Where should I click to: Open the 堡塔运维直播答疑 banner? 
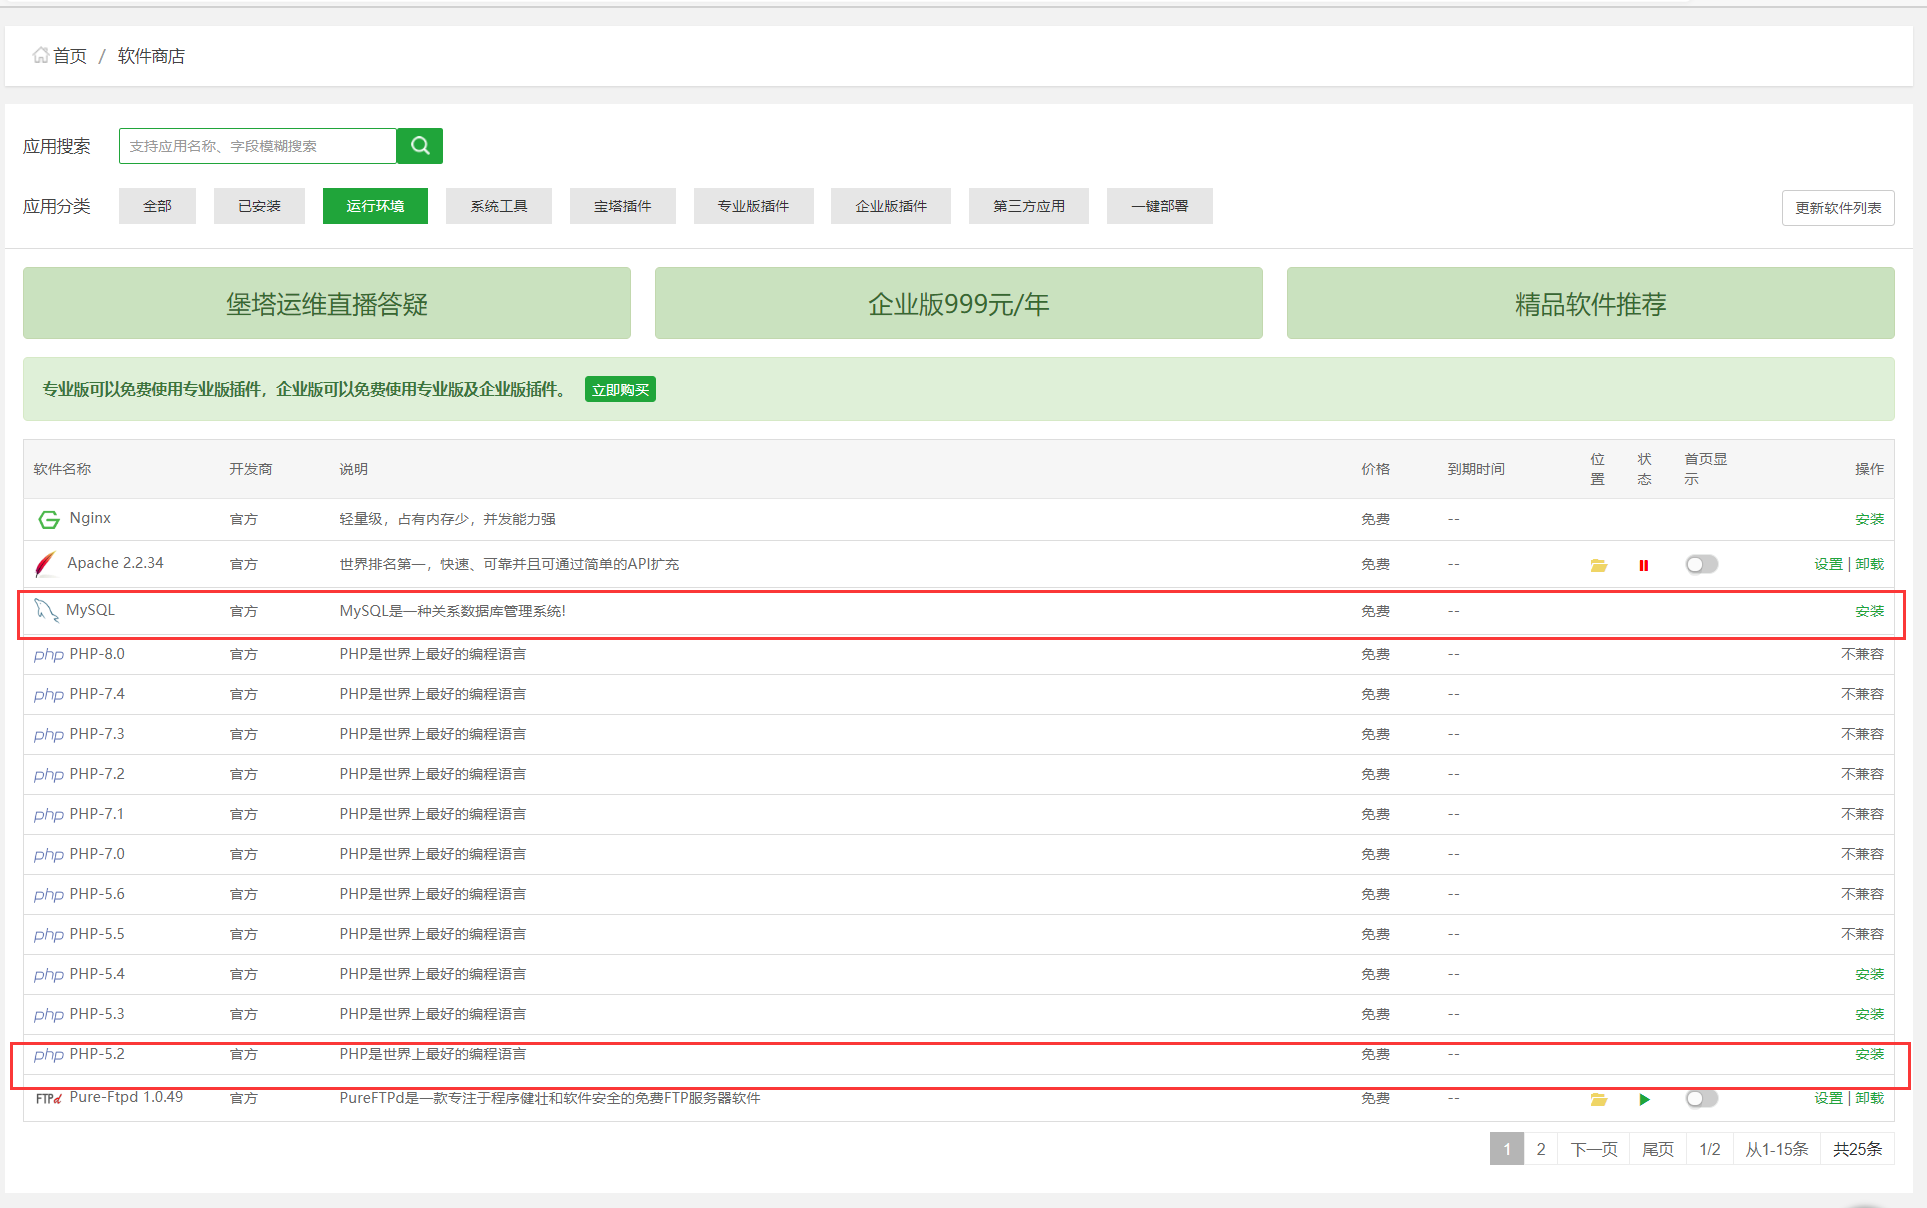tap(327, 303)
